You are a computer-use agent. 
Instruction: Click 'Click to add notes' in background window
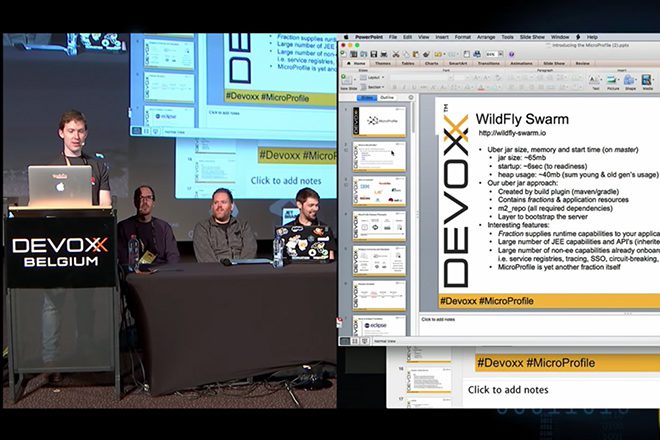(508, 390)
